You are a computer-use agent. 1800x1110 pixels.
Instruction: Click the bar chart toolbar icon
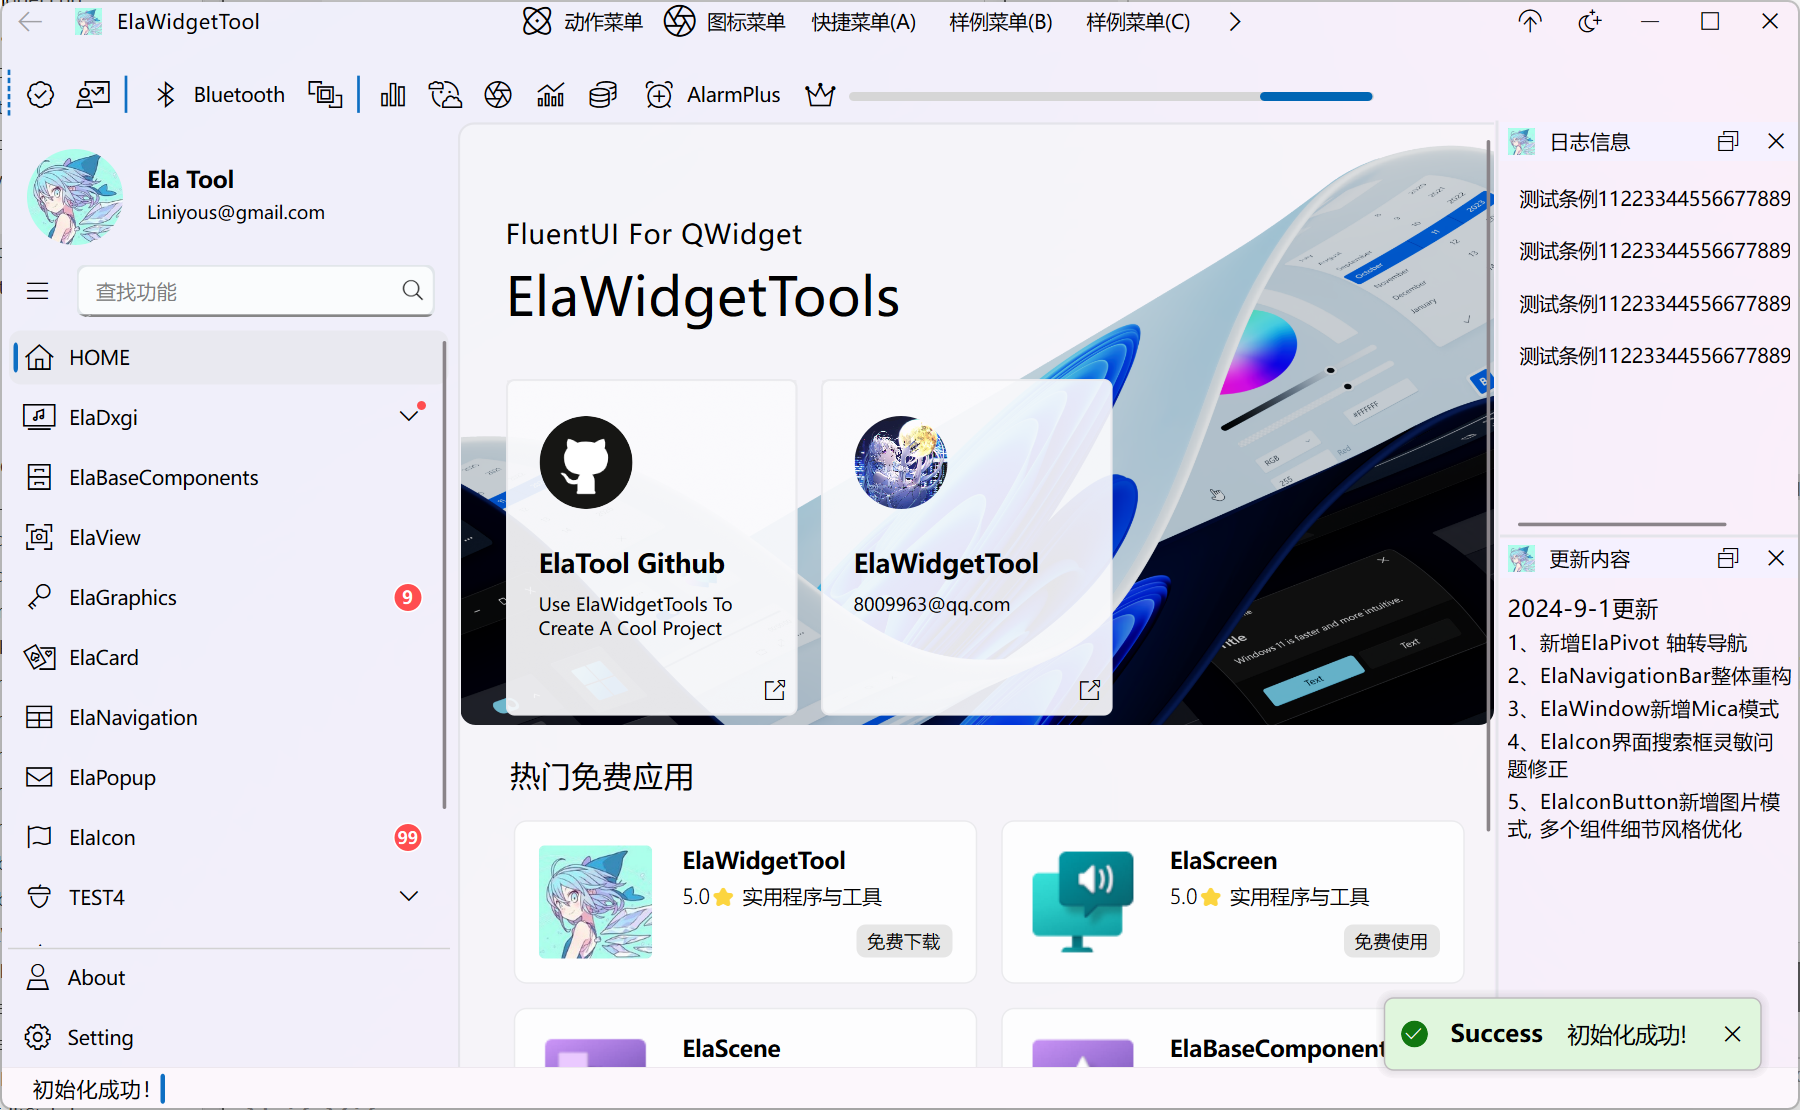tap(393, 95)
